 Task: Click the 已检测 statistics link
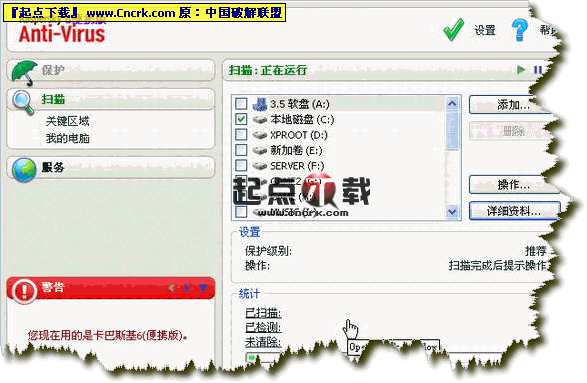[263, 327]
